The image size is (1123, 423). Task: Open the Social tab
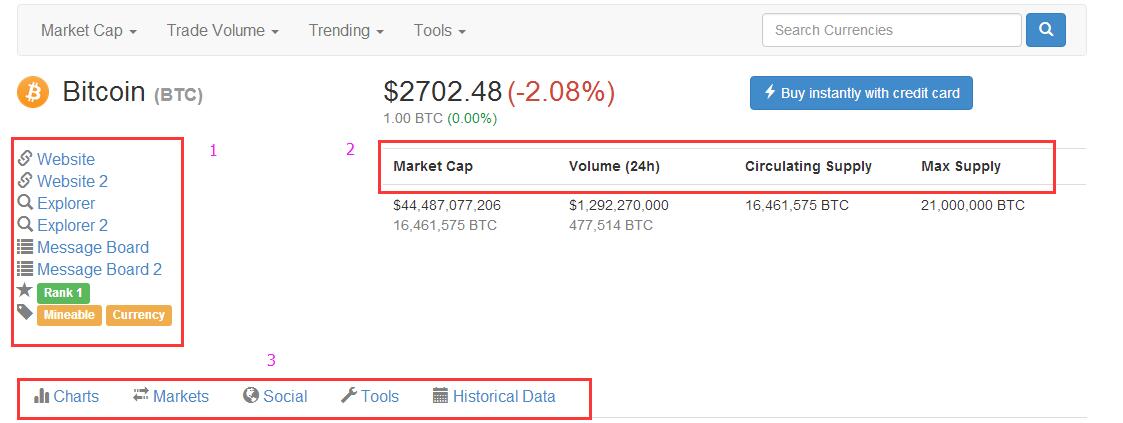pos(275,396)
